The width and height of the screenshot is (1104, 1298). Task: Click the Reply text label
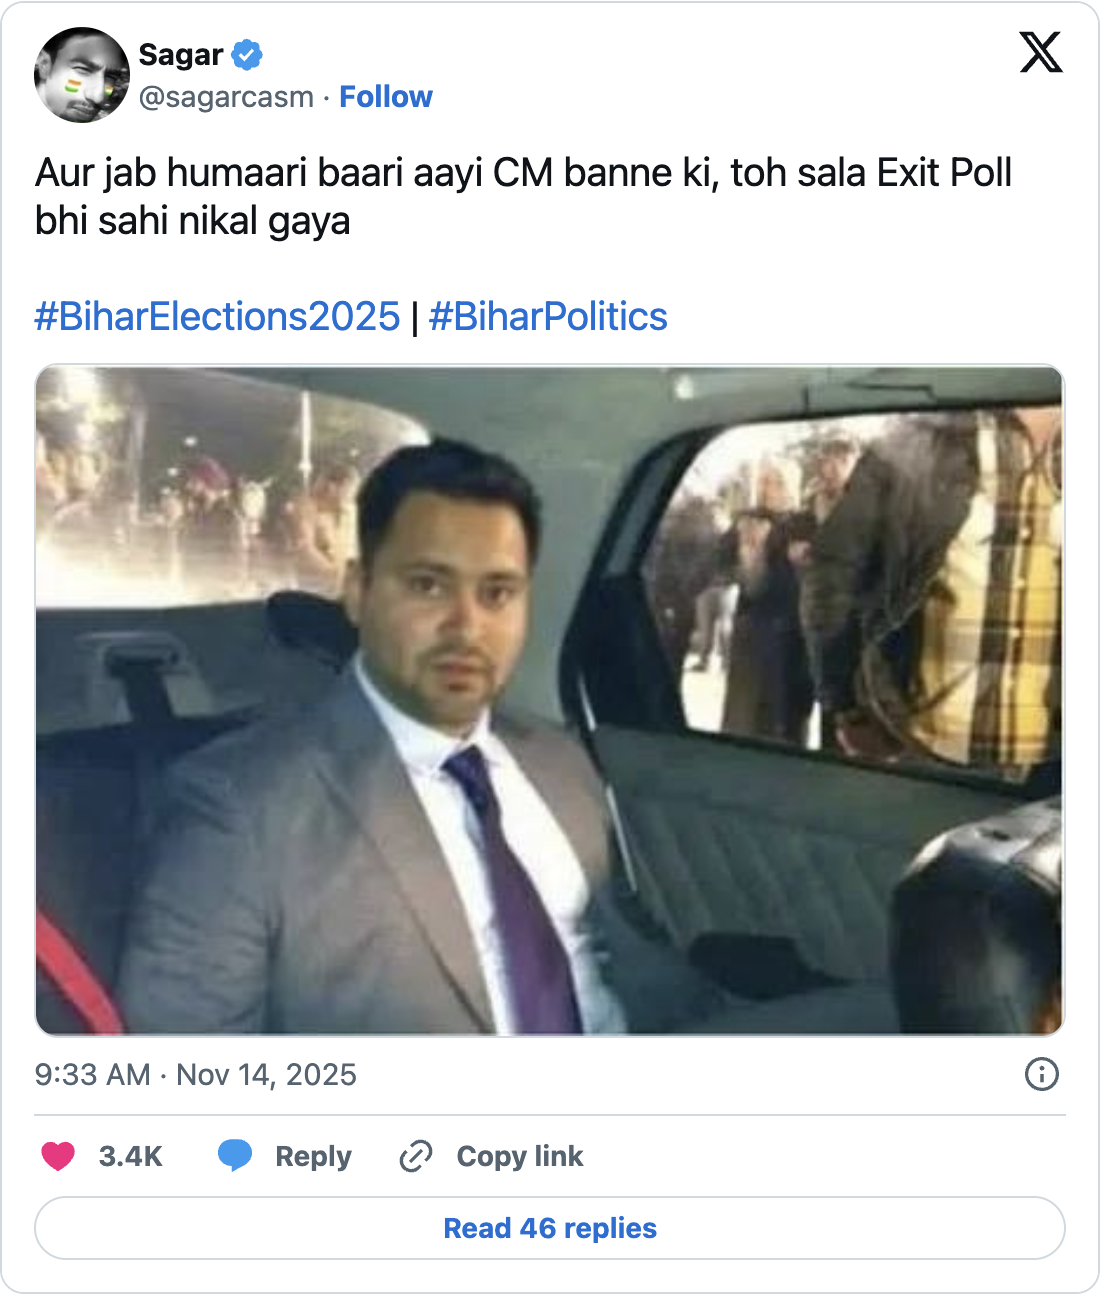pyautogui.click(x=312, y=1157)
